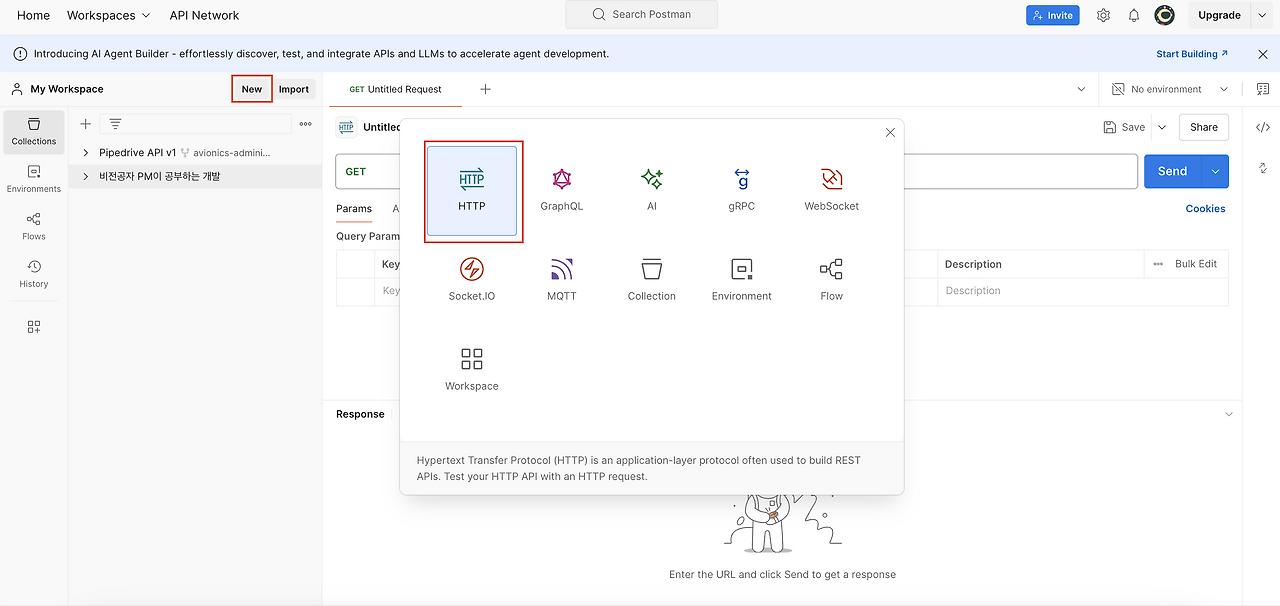Open Postman settings gear
The image size is (1280, 606).
pyautogui.click(x=1104, y=15)
